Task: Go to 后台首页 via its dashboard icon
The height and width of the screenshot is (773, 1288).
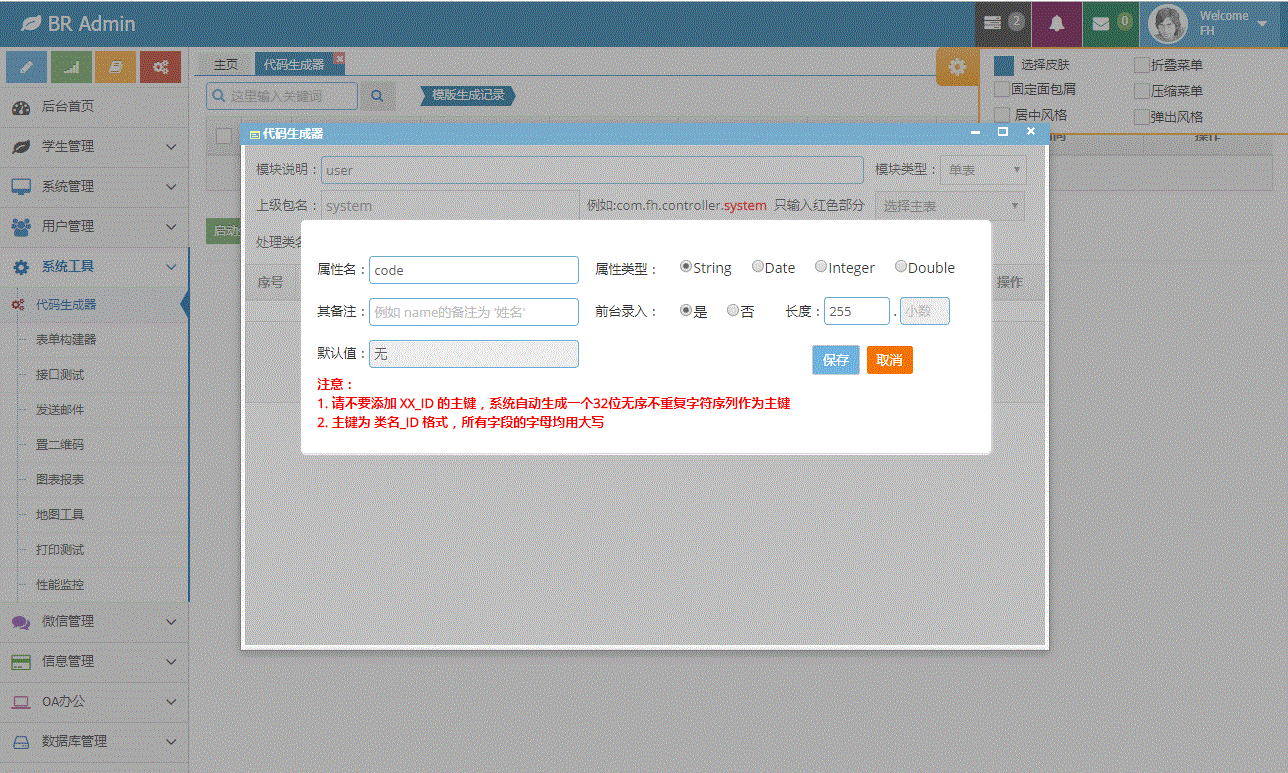Action: [x=21, y=107]
